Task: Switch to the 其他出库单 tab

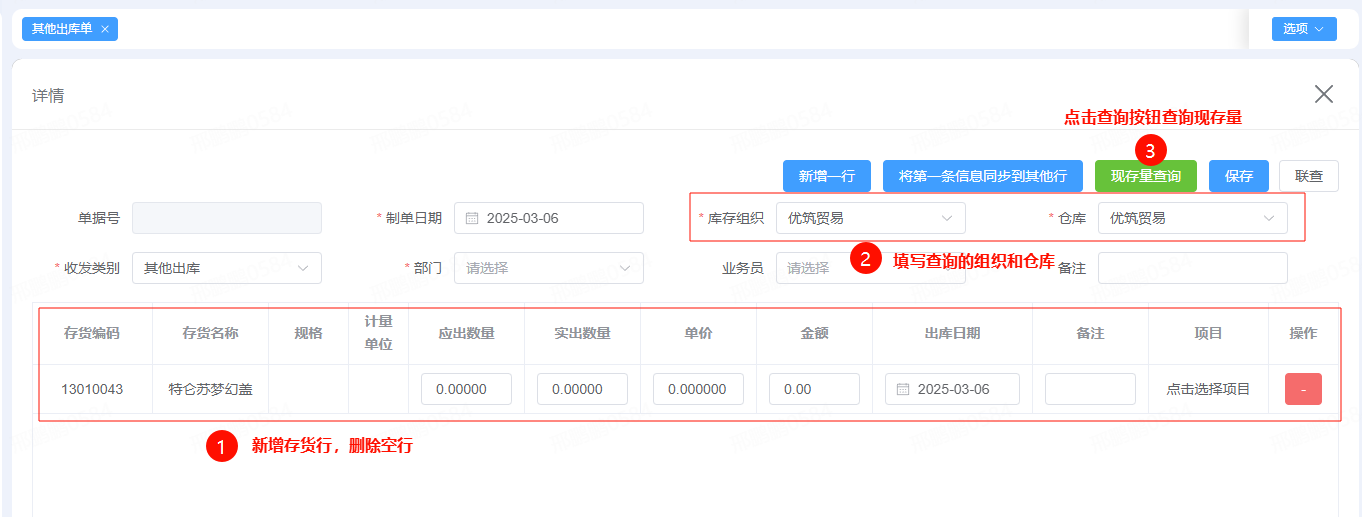Action: (x=62, y=29)
